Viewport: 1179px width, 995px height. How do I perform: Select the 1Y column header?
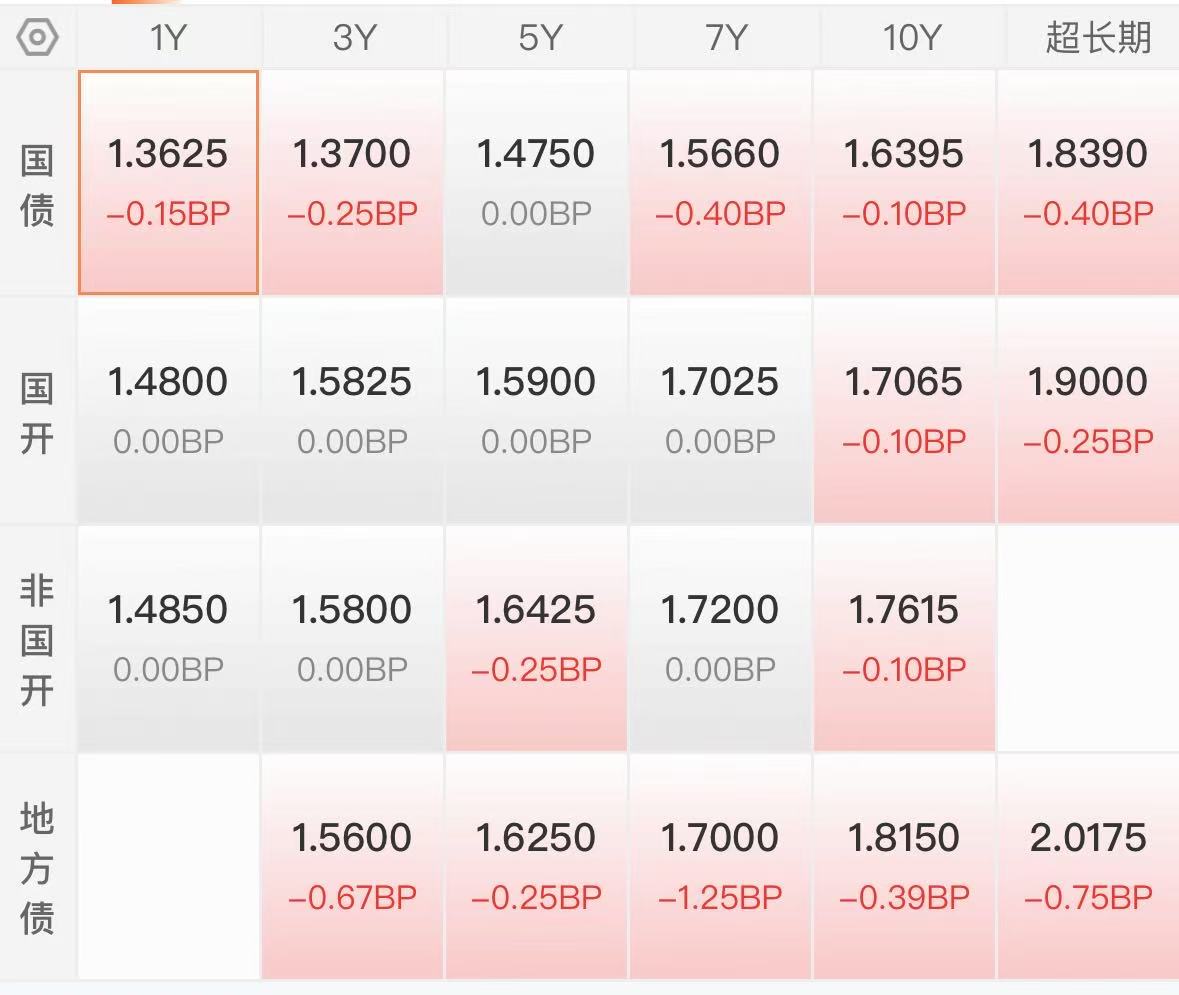tap(168, 38)
